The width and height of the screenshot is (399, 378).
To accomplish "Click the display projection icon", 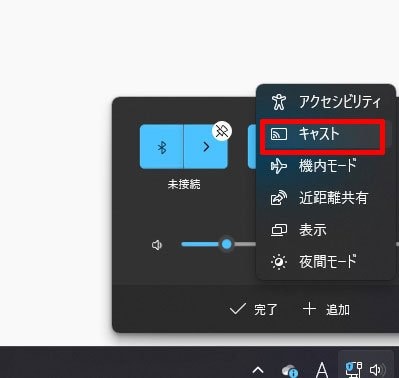I will pyautogui.click(x=279, y=230).
